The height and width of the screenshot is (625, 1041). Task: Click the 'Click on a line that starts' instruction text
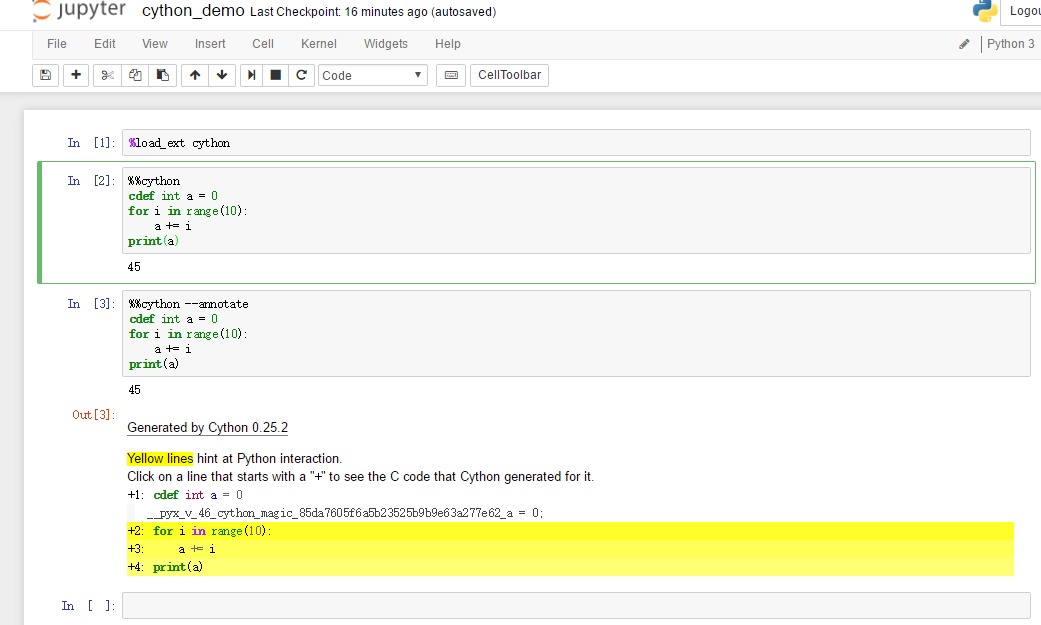point(360,476)
